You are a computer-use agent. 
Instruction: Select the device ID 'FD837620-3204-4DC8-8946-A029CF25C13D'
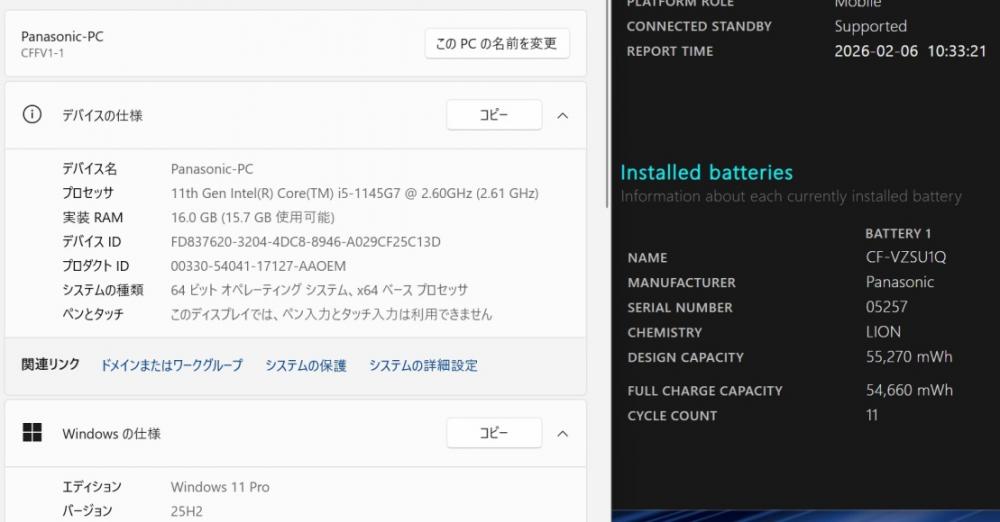[x=305, y=241]
